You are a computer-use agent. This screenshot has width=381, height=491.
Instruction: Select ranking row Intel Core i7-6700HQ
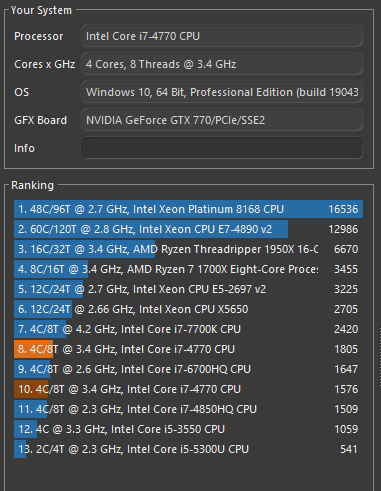coord(188,369)
